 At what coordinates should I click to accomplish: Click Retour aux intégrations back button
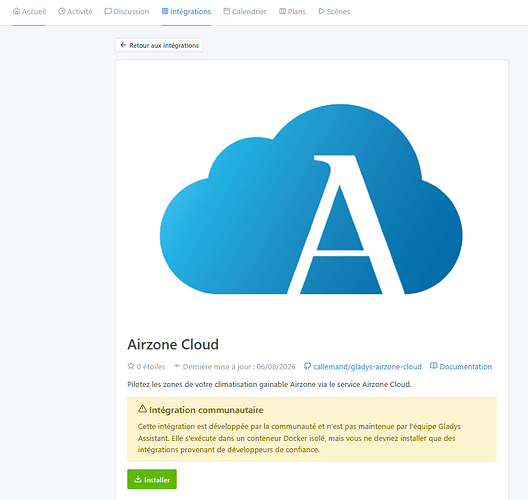pos(159,45)
